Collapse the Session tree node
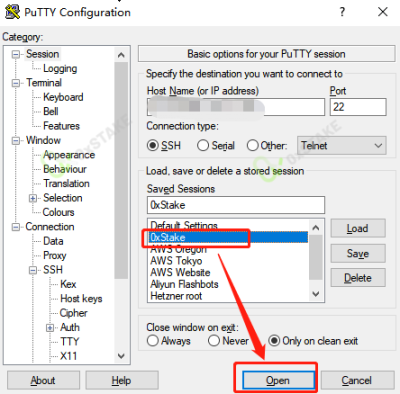This screenshot has height=394, width=400. click(x=16, y=54)
